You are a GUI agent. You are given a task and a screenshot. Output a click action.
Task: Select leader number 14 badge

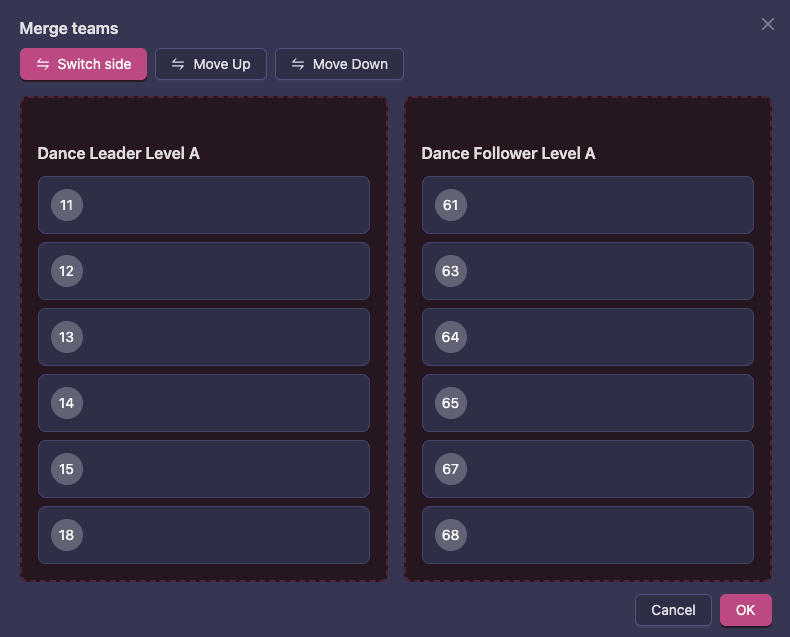[67, 403]
